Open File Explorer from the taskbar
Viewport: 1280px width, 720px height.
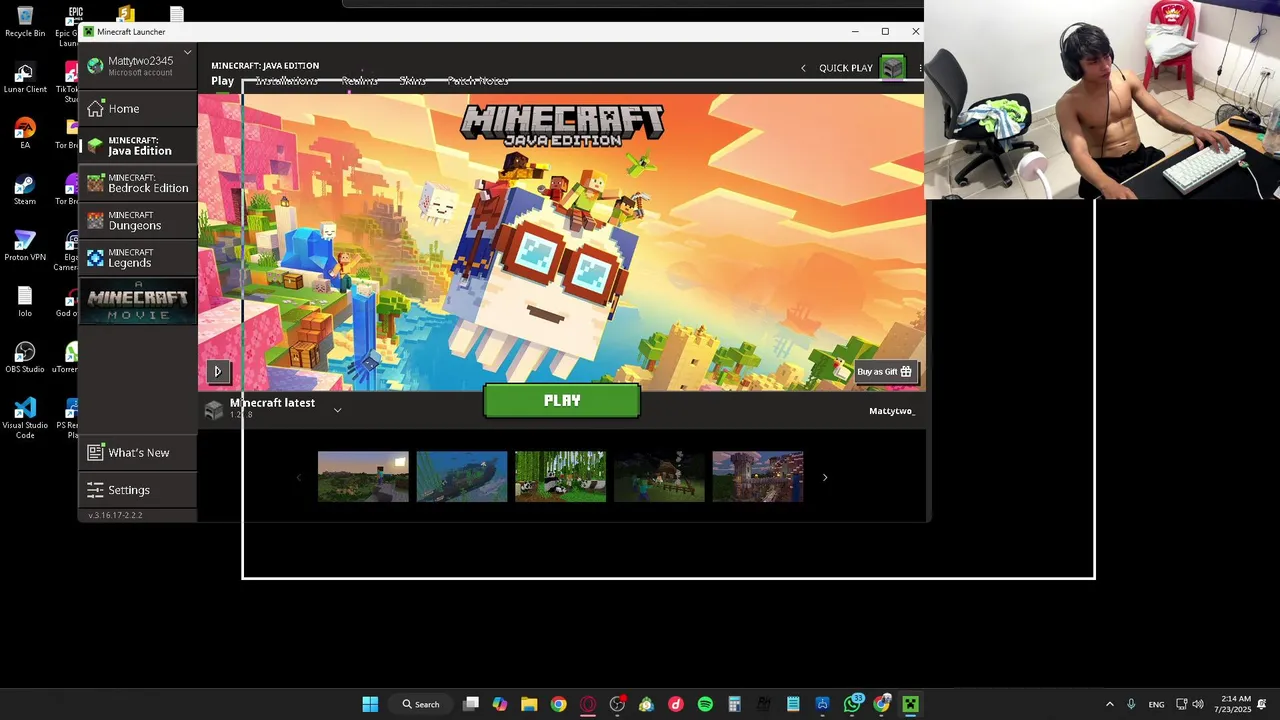[x=529, y=704]
